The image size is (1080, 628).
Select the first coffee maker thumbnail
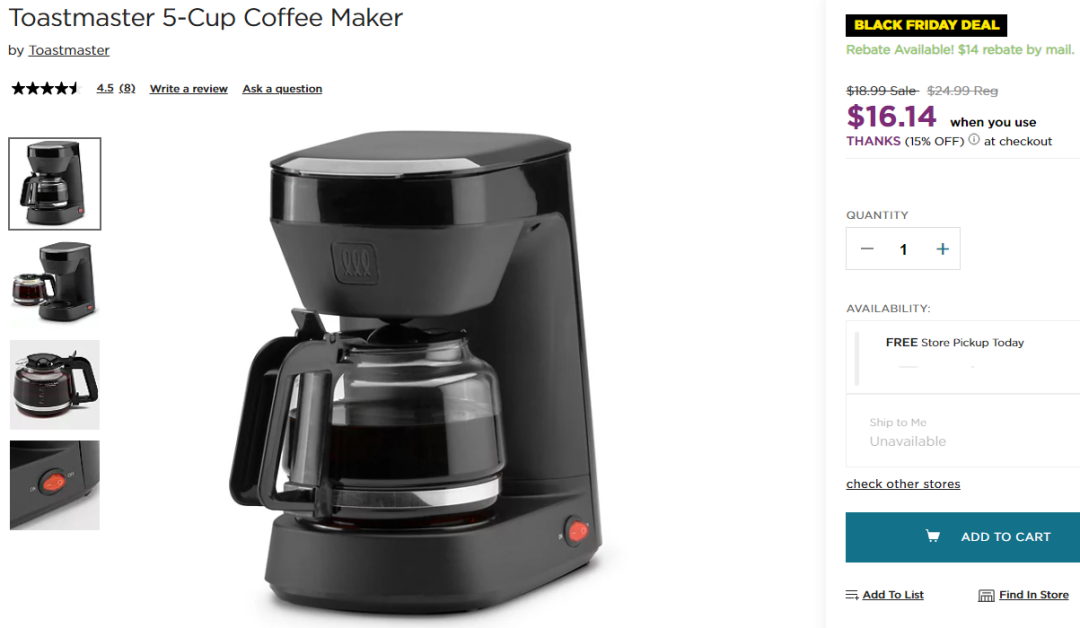coord(54,184)
